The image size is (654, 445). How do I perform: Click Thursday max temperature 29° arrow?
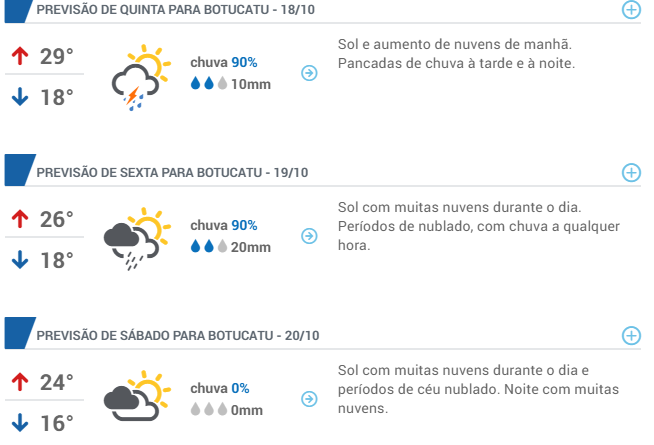pos(20,56)
